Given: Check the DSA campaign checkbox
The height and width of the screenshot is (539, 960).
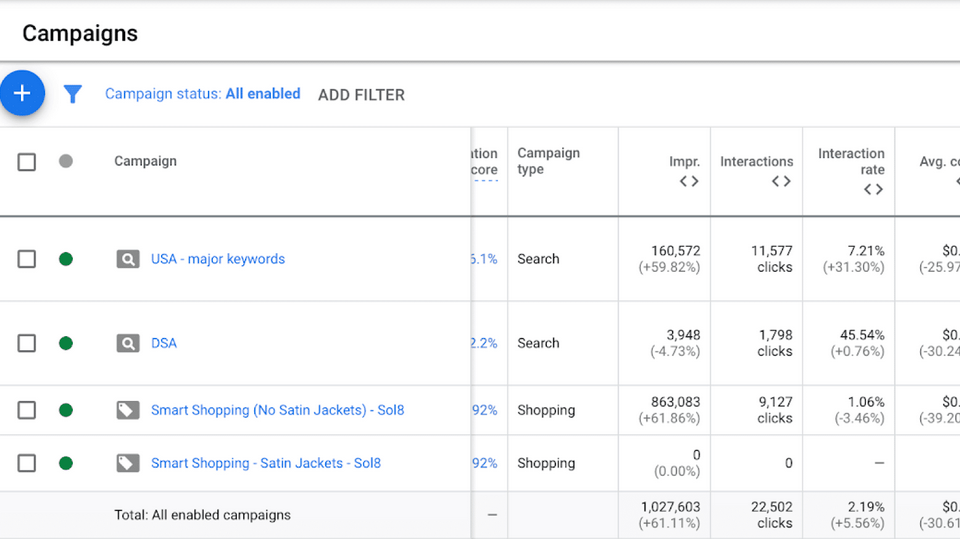Looking at the screenshot, I should [26, 343].
